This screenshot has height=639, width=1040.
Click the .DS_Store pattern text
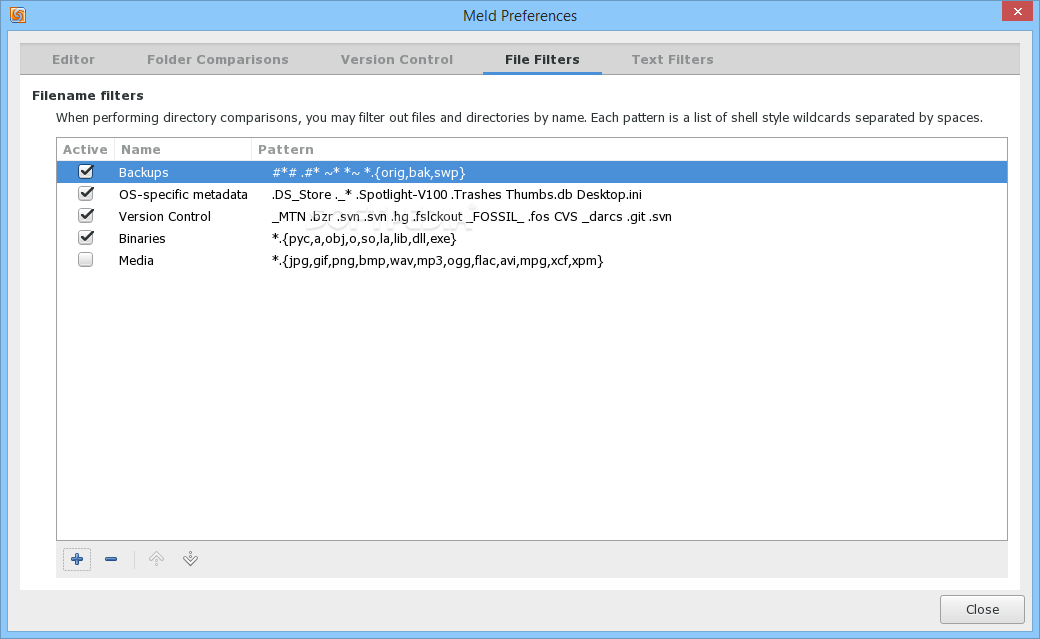pos(456,194)
